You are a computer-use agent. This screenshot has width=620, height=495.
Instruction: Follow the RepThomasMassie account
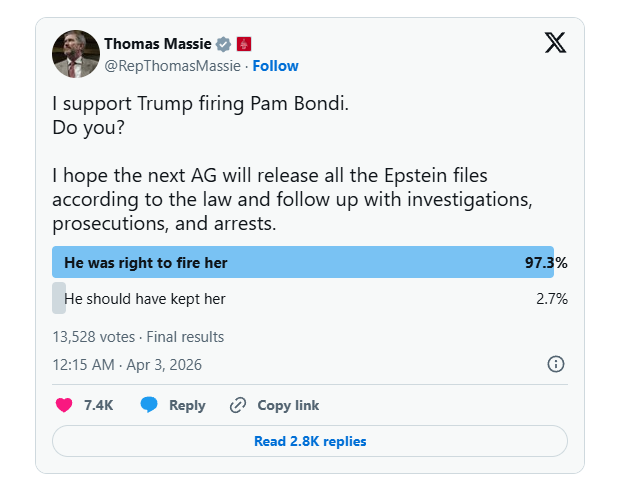(275, 66)
